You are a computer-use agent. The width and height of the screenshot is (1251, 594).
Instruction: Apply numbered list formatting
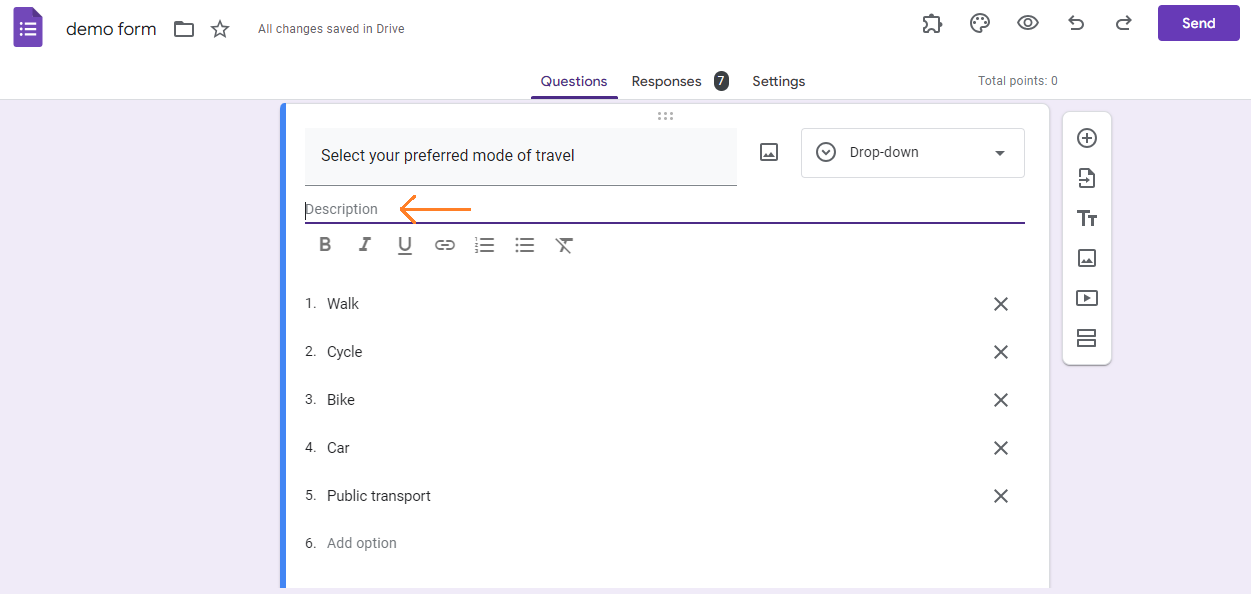484,244
